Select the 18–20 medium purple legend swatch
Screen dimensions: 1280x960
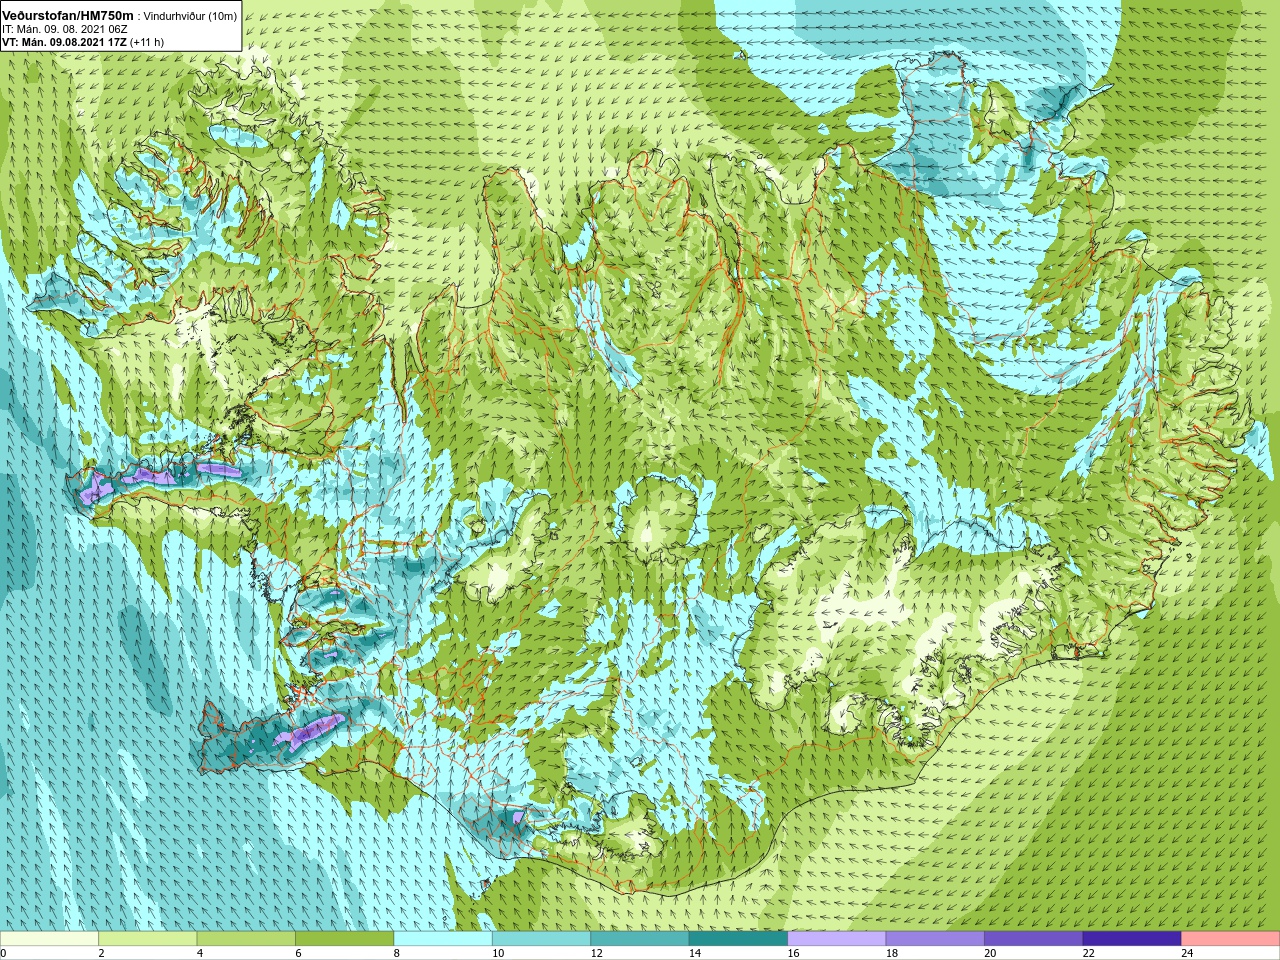(x=935, y=938)
